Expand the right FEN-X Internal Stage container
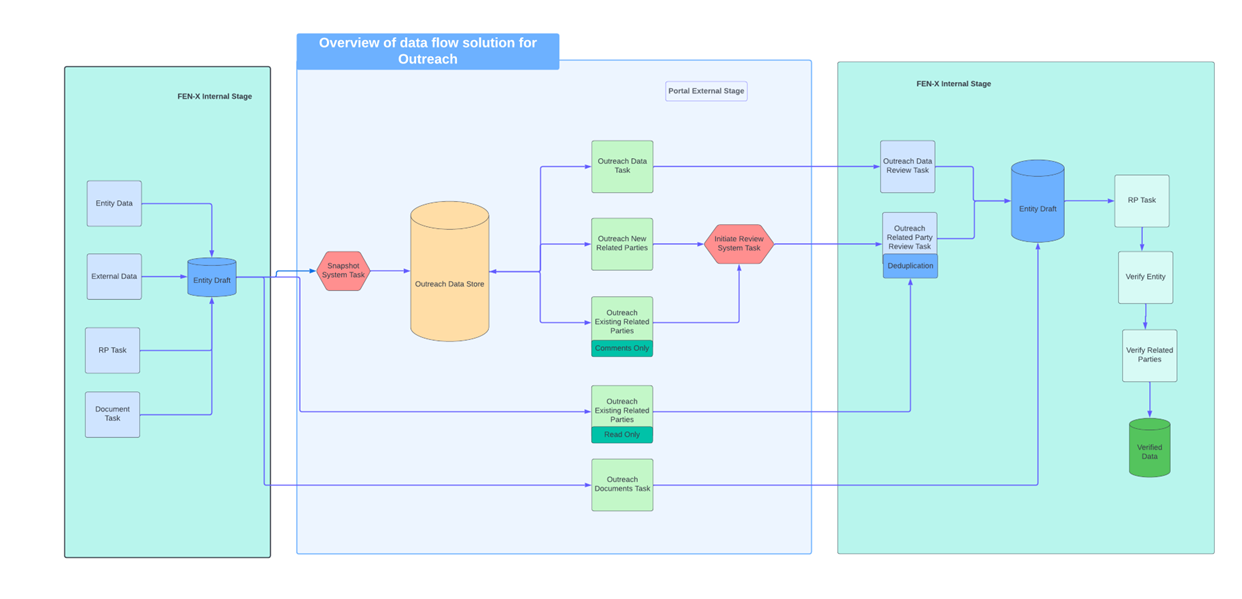This screenshot has height=599, width=1242. pos(953,84)
